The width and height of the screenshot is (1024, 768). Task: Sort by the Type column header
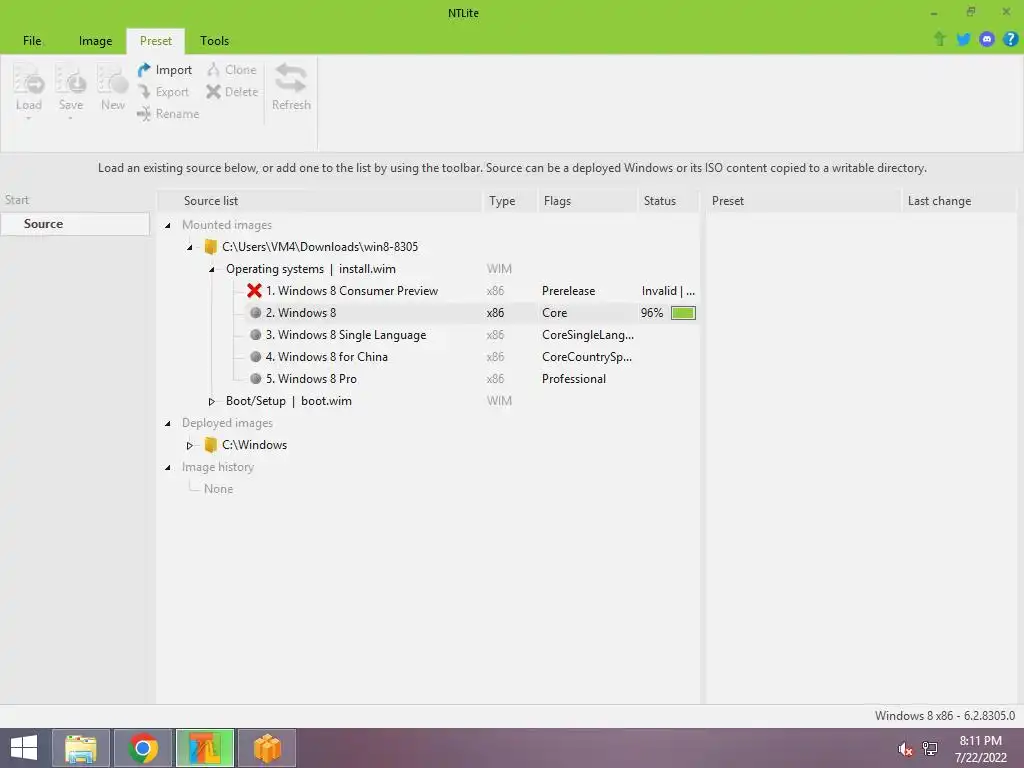[x=509, y=200]
